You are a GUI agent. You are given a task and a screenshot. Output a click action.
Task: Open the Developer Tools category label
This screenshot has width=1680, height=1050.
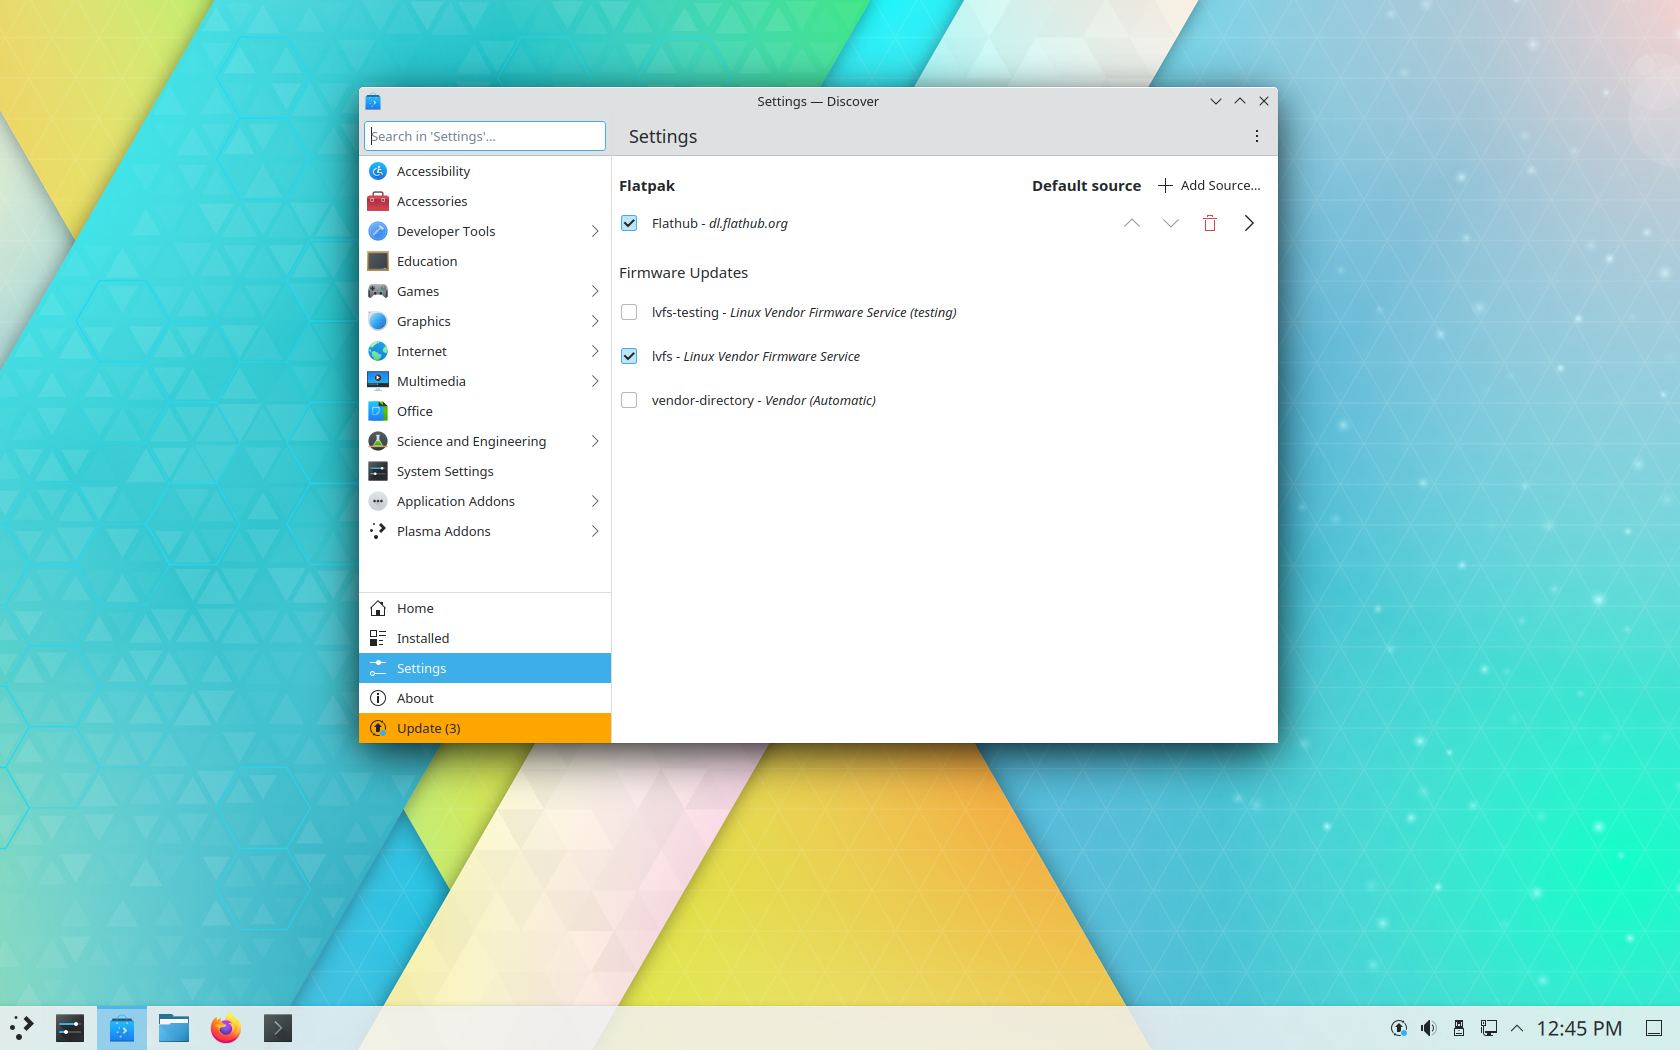(446, 231)
